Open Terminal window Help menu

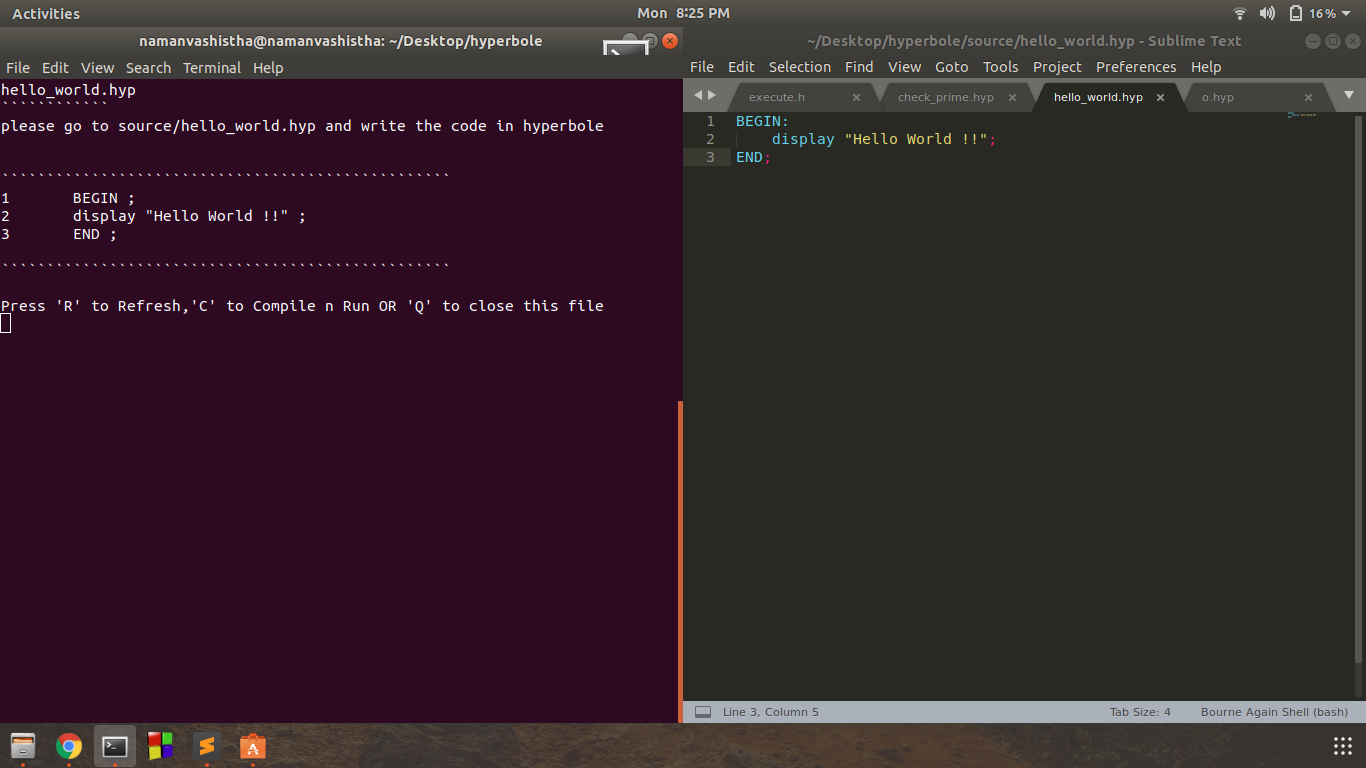pos(268,68)
